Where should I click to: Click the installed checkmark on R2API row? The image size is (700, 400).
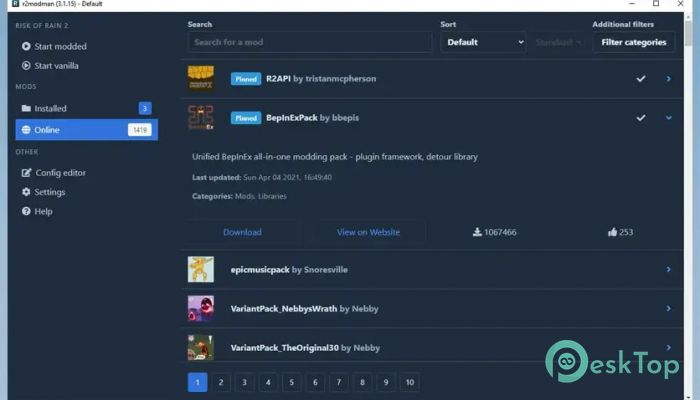[x=641, y=79]
